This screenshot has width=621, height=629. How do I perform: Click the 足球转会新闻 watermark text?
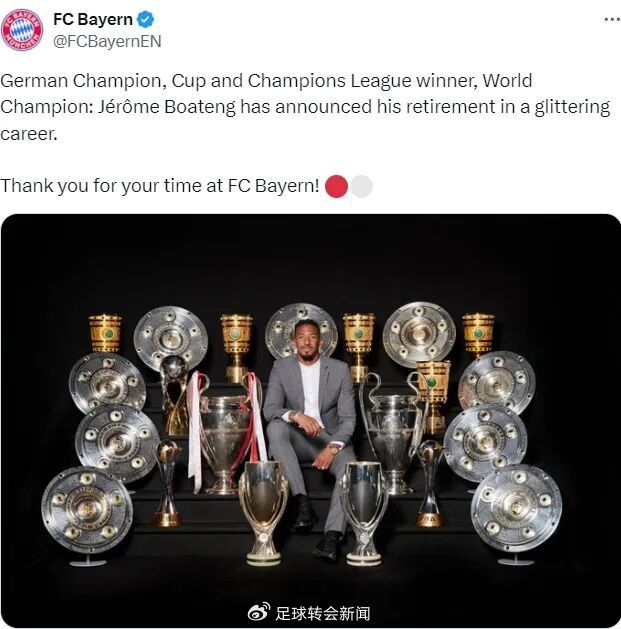point(323,613)
